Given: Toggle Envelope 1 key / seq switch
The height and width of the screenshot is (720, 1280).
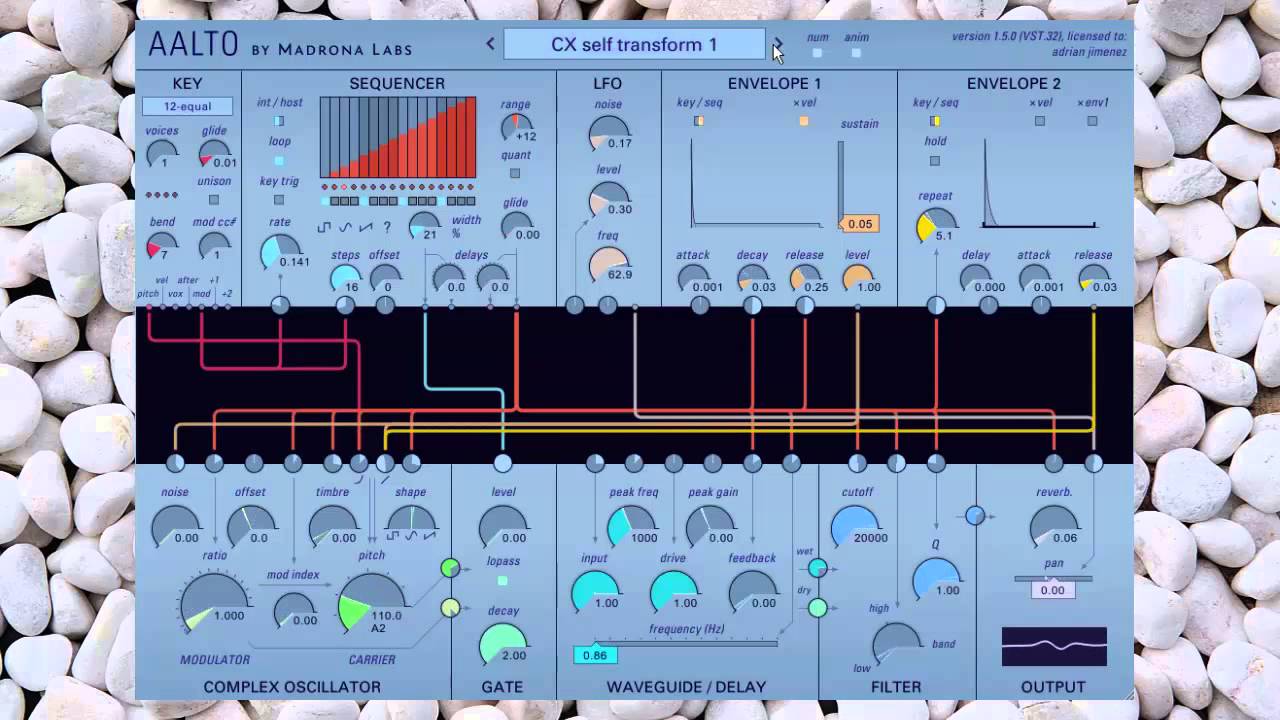Looking at the screenshot, I should pyautogui.click(x=699, y=121).
